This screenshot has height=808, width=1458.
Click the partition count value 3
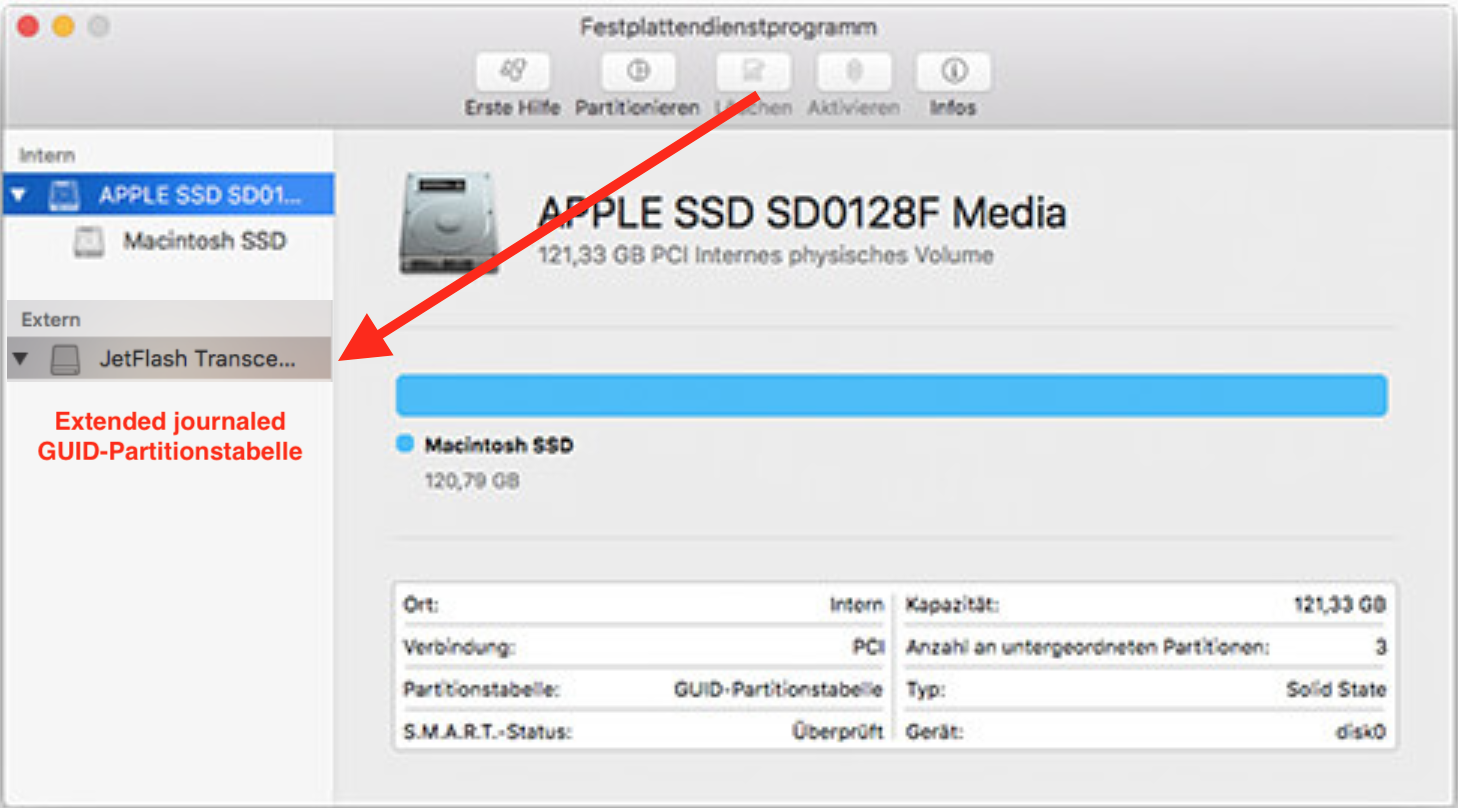1381,647
